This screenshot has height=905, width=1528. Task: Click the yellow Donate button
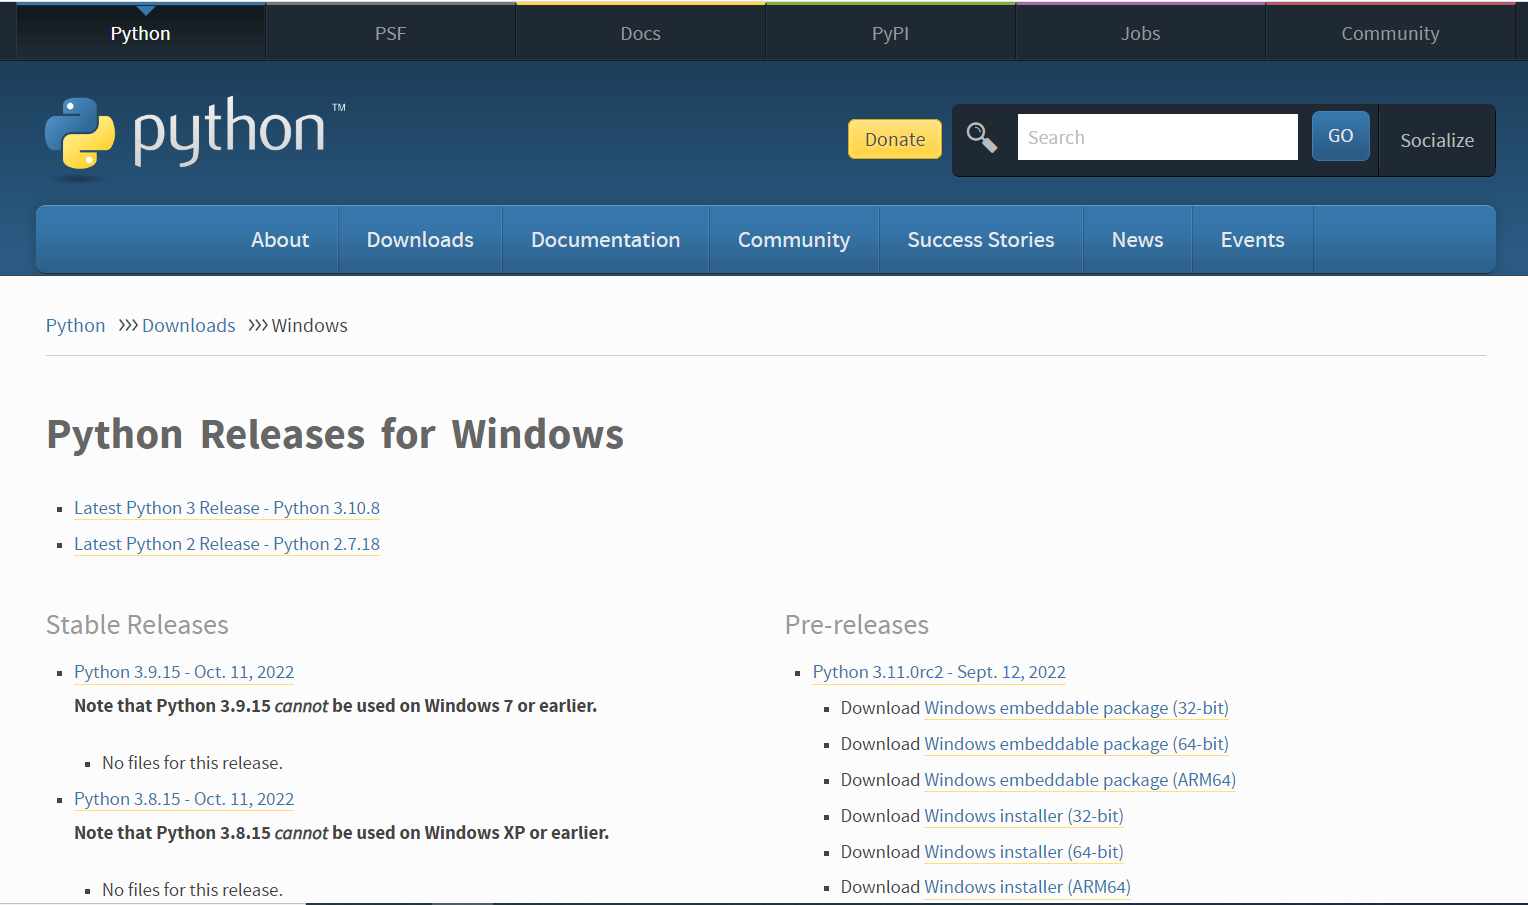tap(895, 139)
